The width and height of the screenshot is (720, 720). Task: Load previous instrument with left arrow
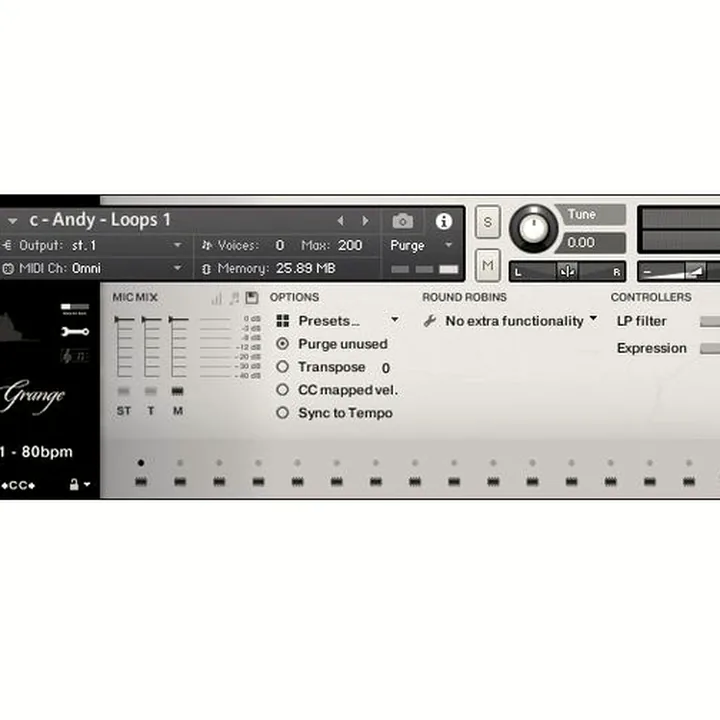tap(341, 221)
